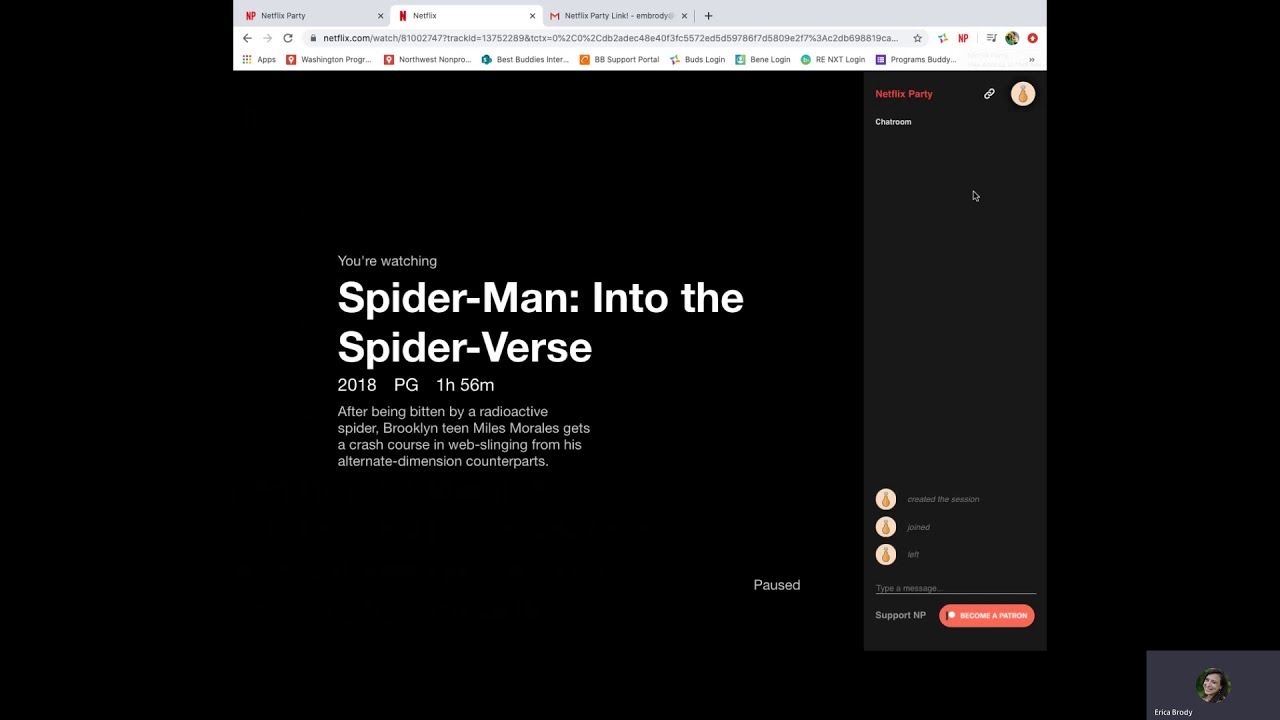Open a new browser tab
Screen dimensions: 1280x720
point(708,16)
